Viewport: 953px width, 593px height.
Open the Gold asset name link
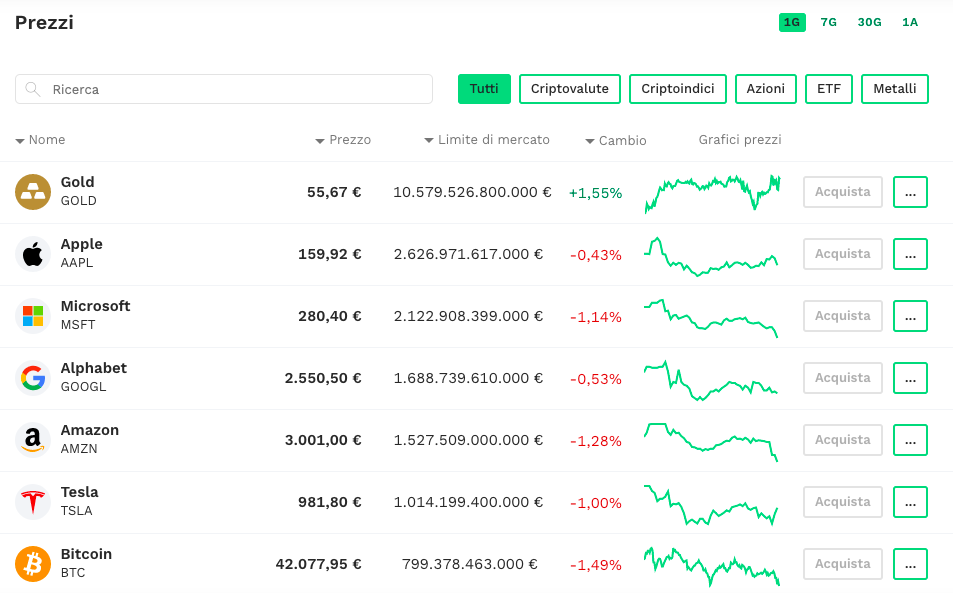pyautogui.click(x=78, y=182)
